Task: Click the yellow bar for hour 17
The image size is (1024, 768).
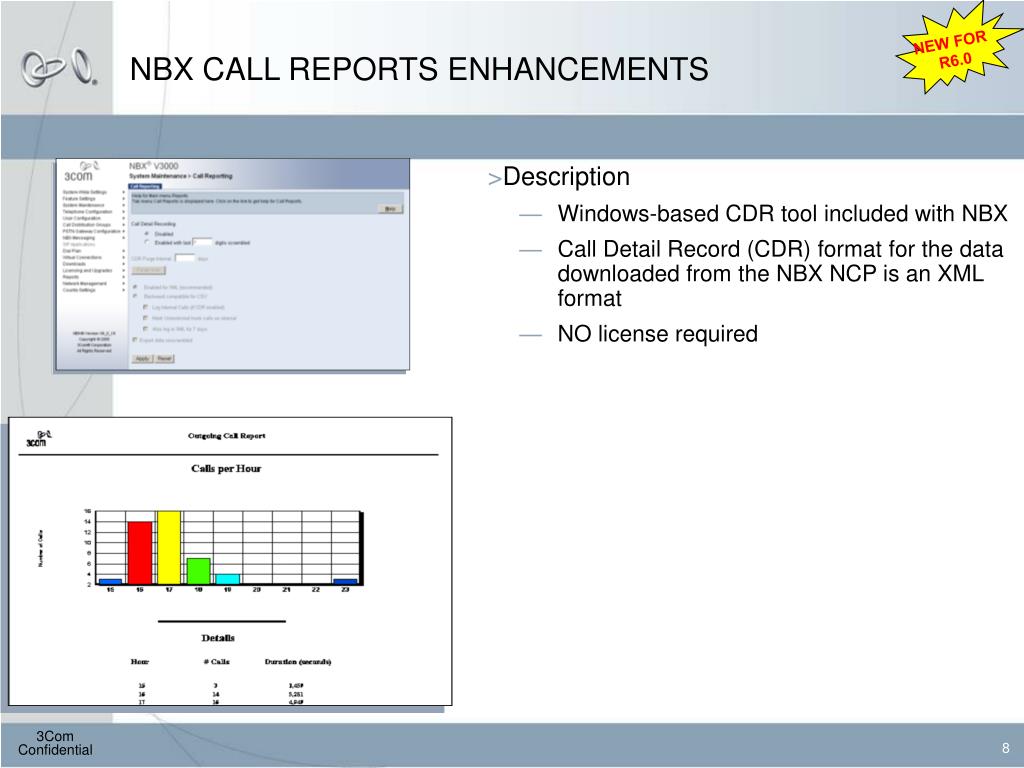Action: [x=168, y=547]
